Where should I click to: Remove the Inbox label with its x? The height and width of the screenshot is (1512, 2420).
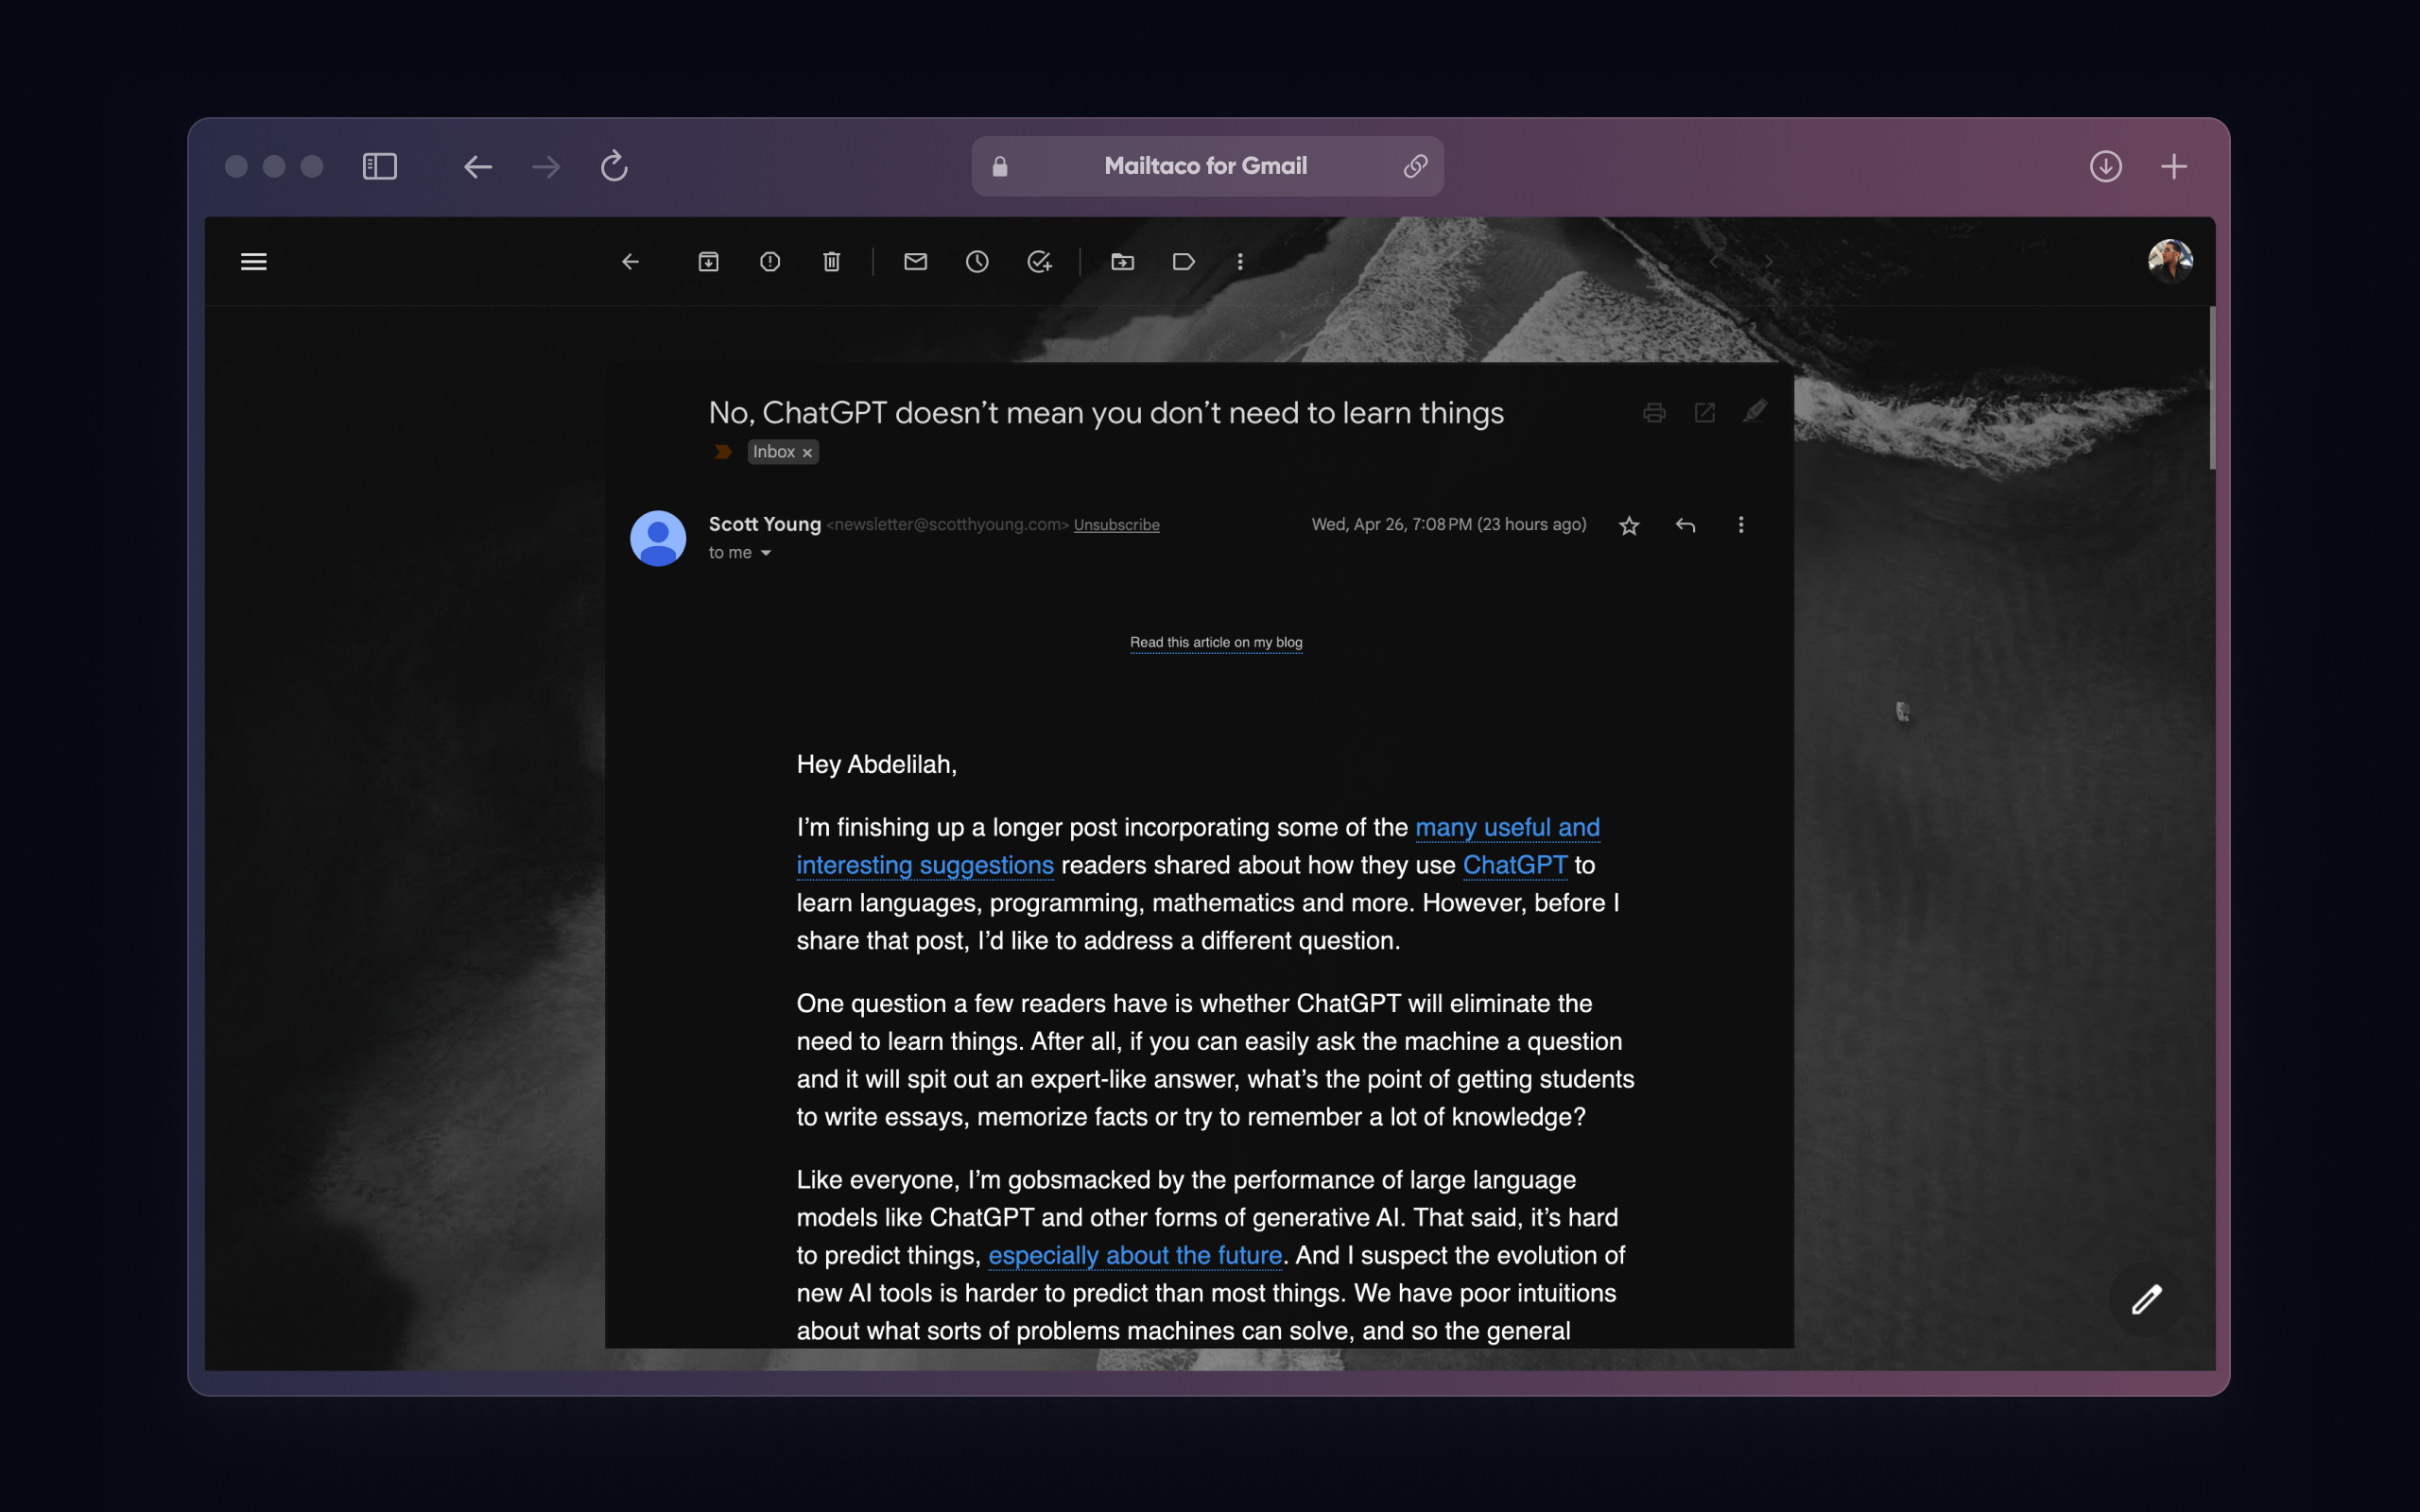click(x=807, y=453)
